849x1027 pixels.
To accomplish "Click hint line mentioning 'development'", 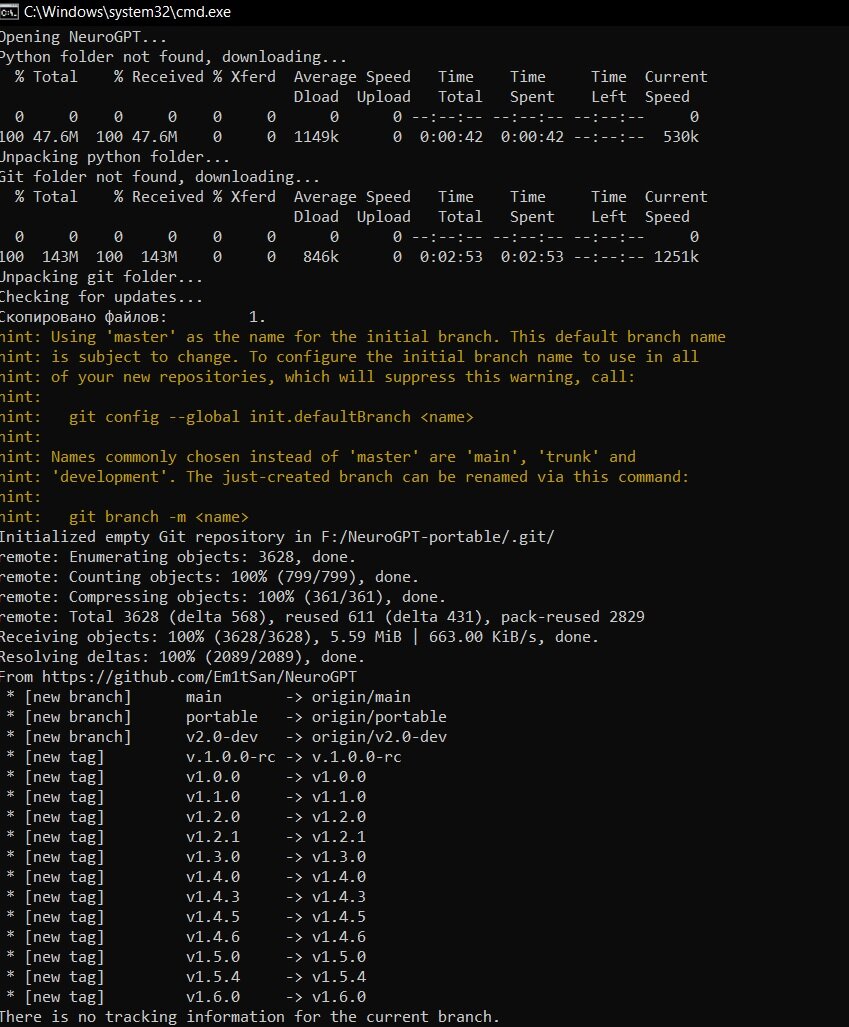I will 345,477.
